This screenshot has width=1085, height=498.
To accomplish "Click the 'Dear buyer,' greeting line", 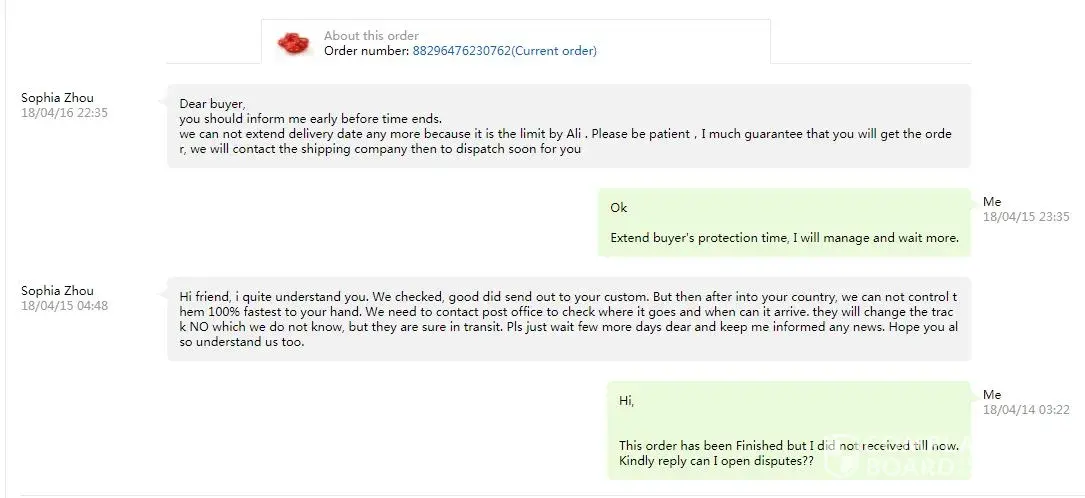I will click(212, 103).
